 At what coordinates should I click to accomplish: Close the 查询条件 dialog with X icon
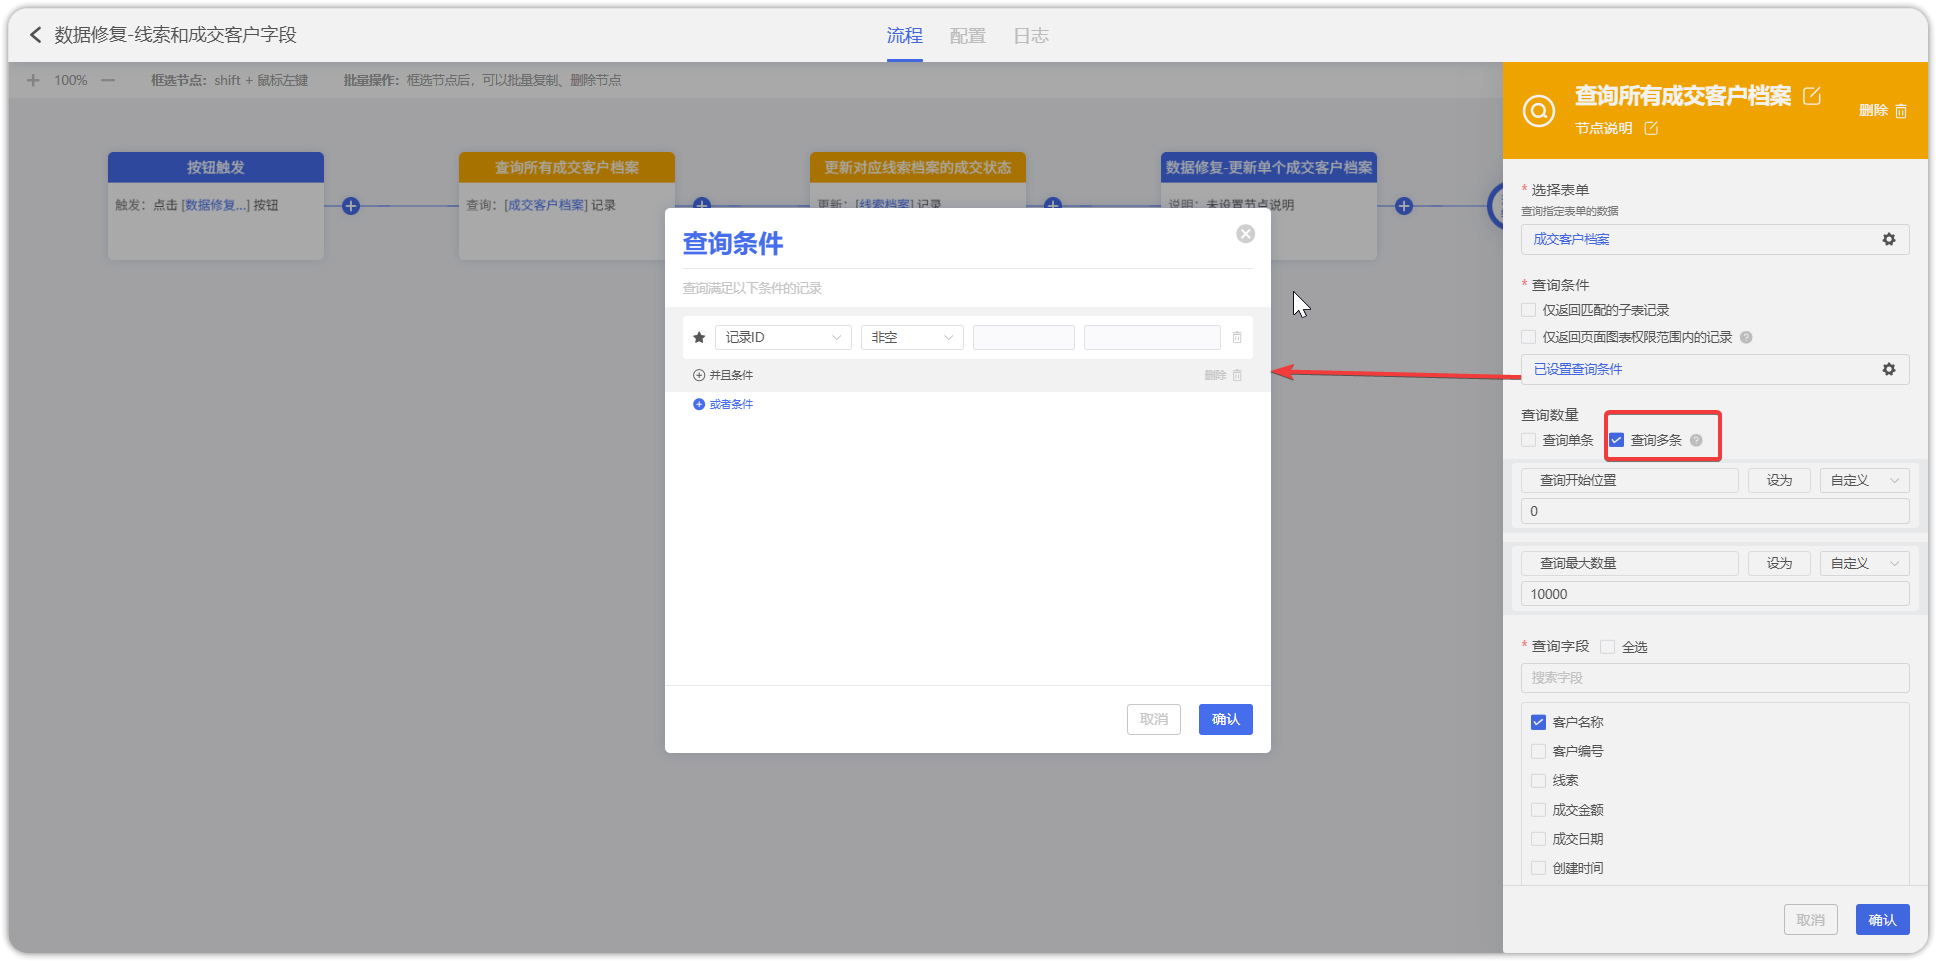pos(1245,234)
